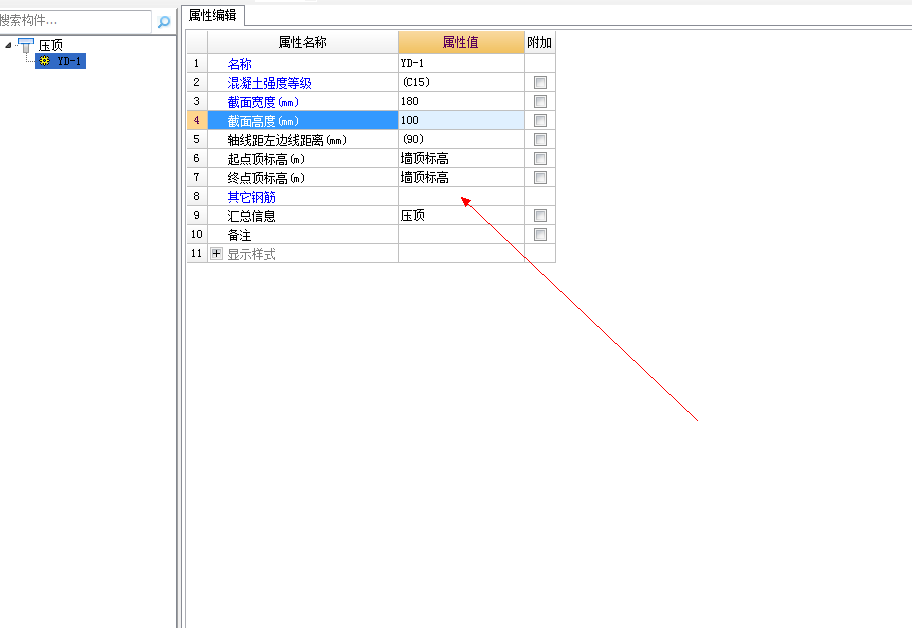Select the YD-1 tree item
This screenshot has width=912, height=628.
pos(60,61)
